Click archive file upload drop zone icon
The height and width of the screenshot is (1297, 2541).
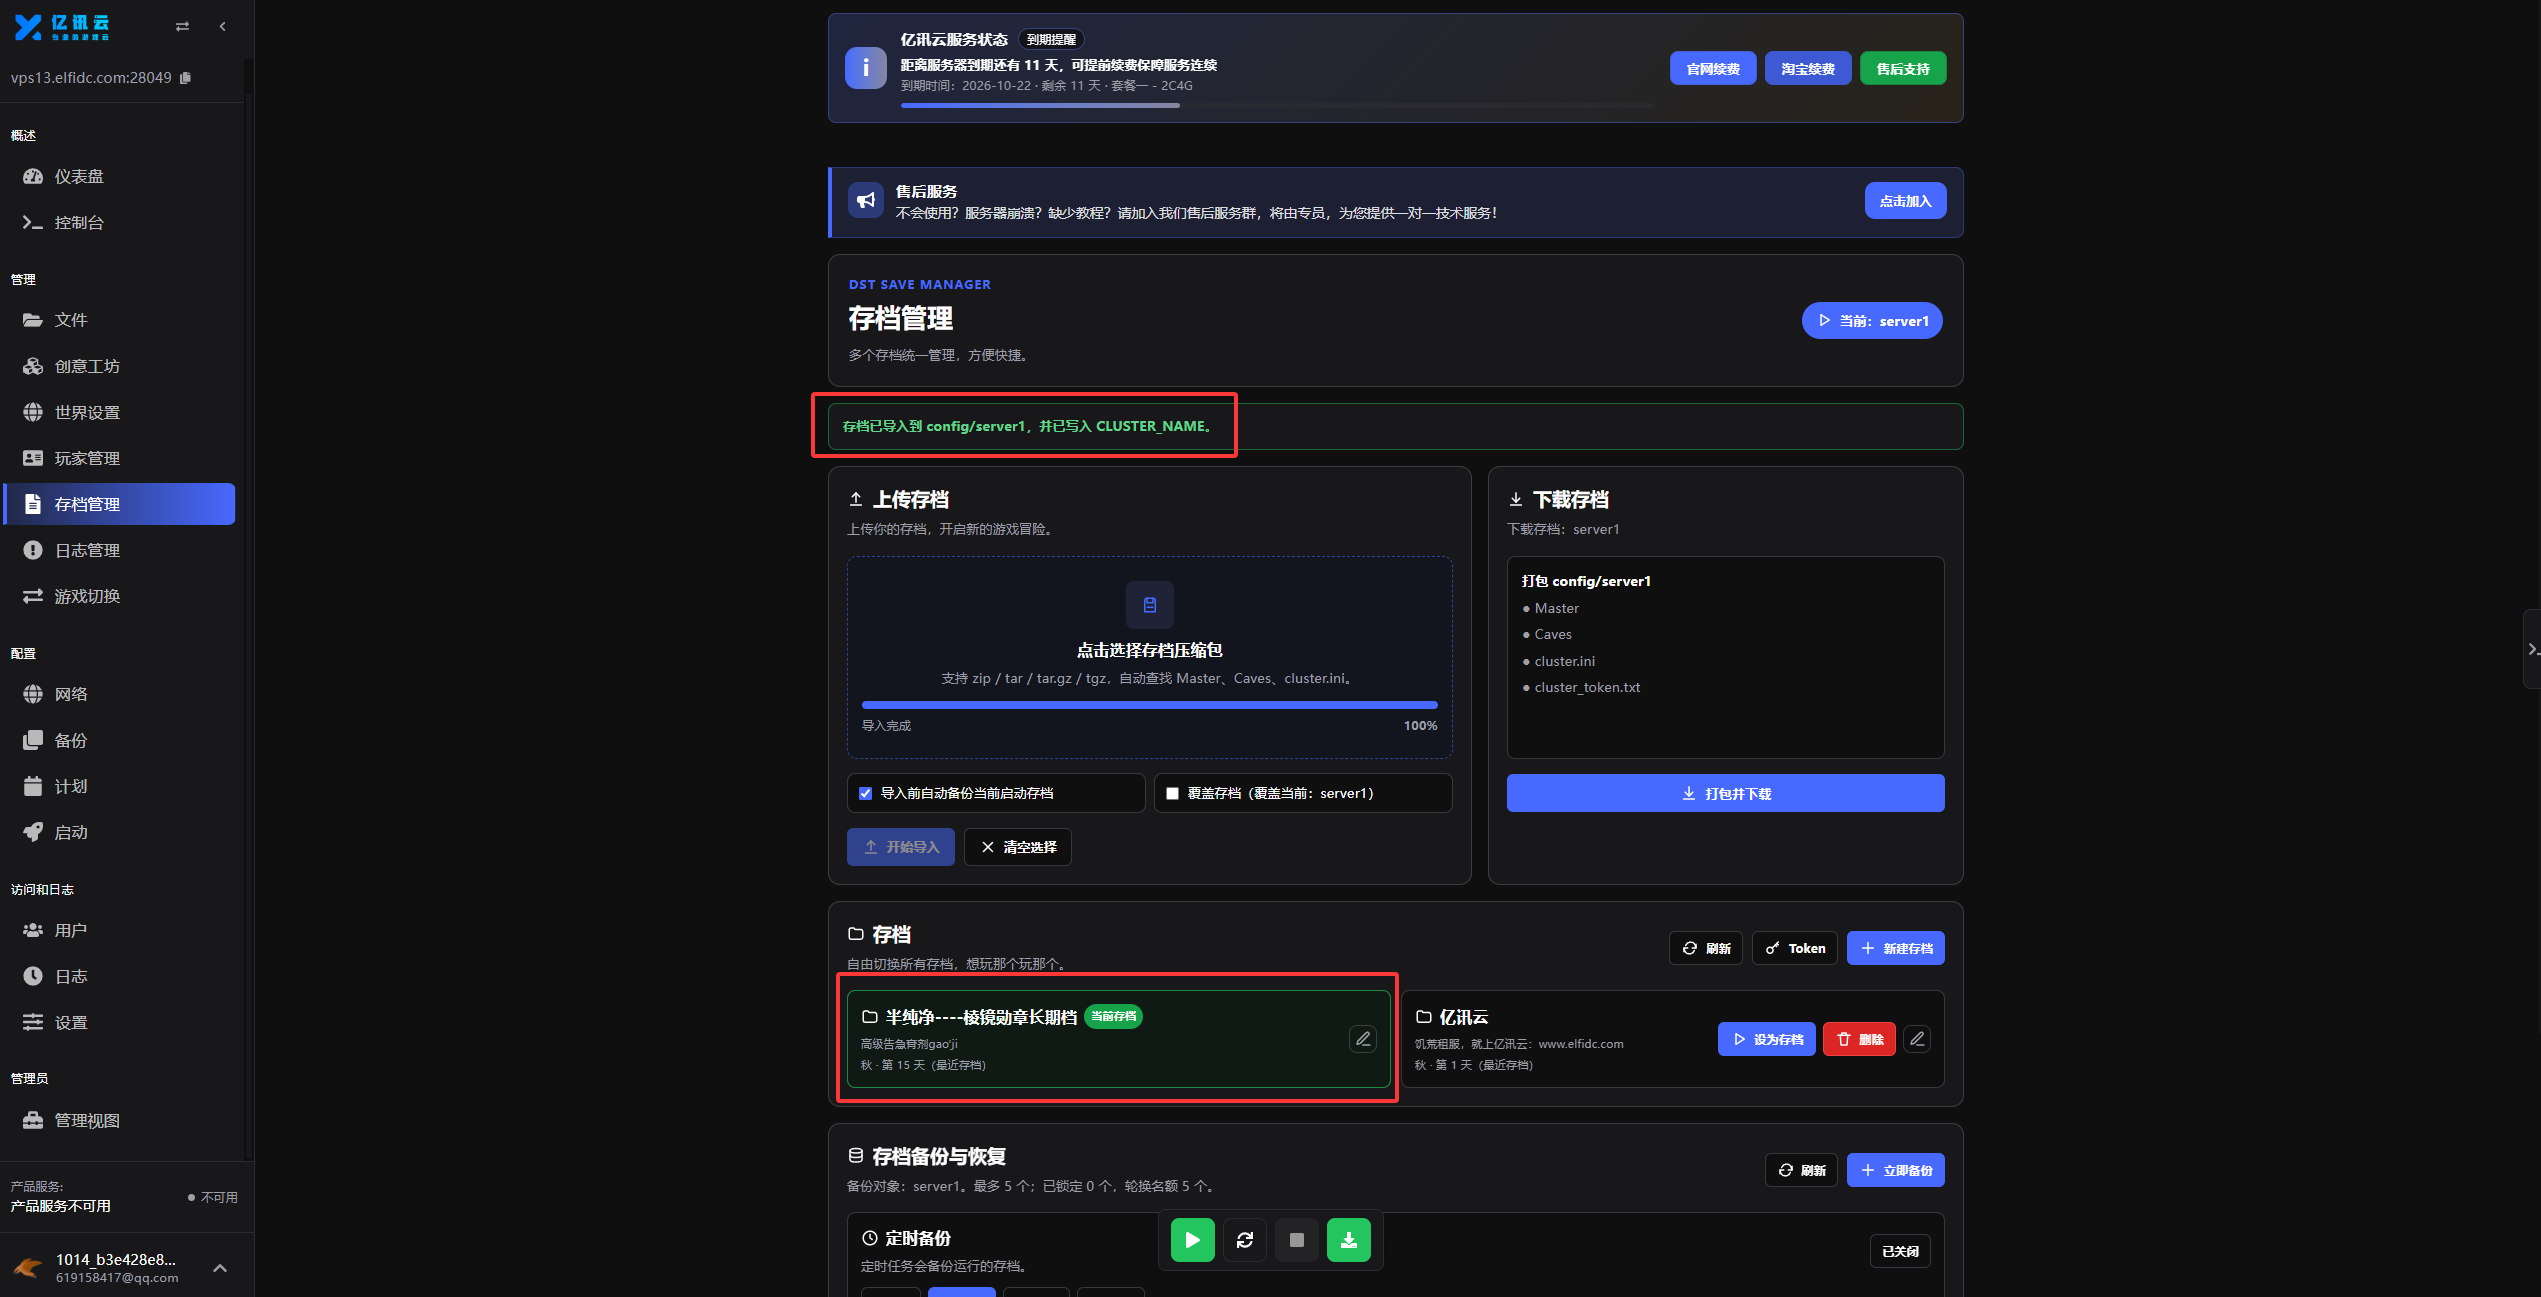click(1150, 605)
